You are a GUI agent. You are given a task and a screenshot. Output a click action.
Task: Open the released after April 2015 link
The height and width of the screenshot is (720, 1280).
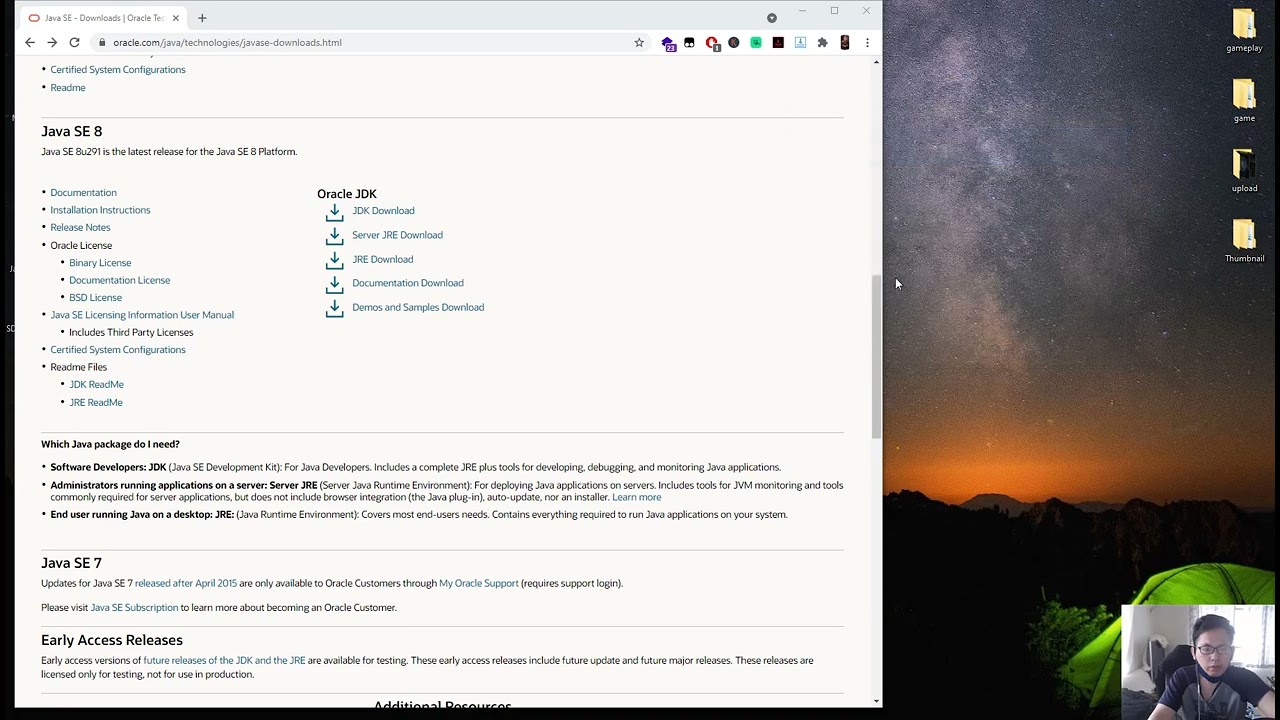click(x=186, y=583)
